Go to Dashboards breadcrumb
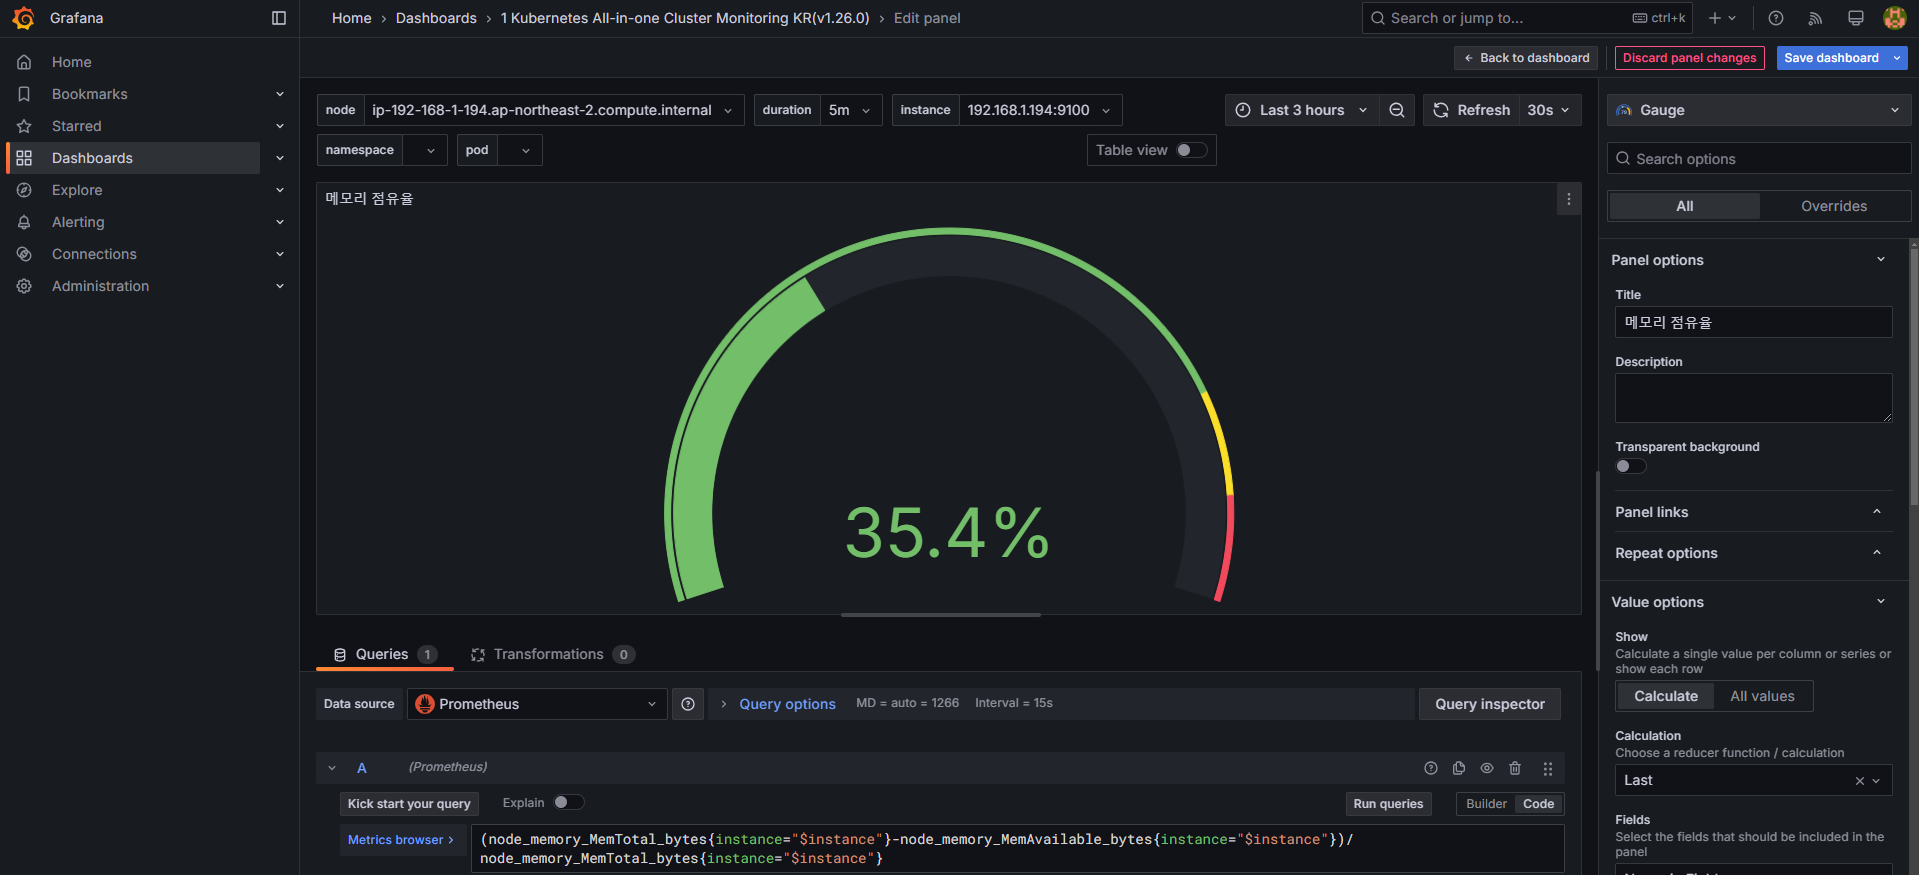Image resolution: width=1919 pixels, height=875 pixels. click(436, 18)
